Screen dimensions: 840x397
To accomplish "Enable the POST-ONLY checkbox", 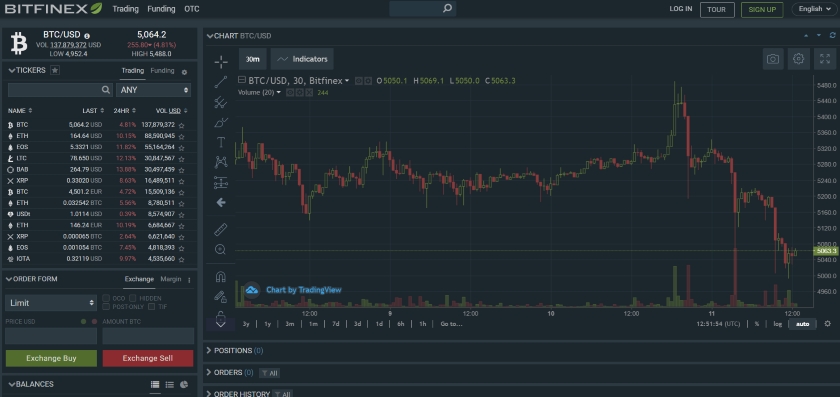I will [106, 306].
